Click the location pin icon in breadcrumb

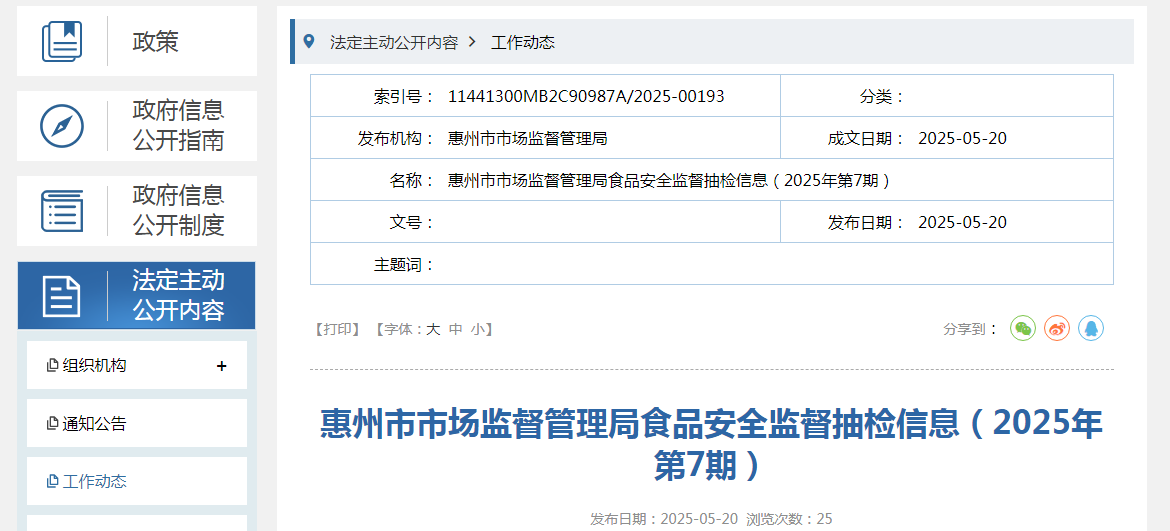click(x=309, y=41)
